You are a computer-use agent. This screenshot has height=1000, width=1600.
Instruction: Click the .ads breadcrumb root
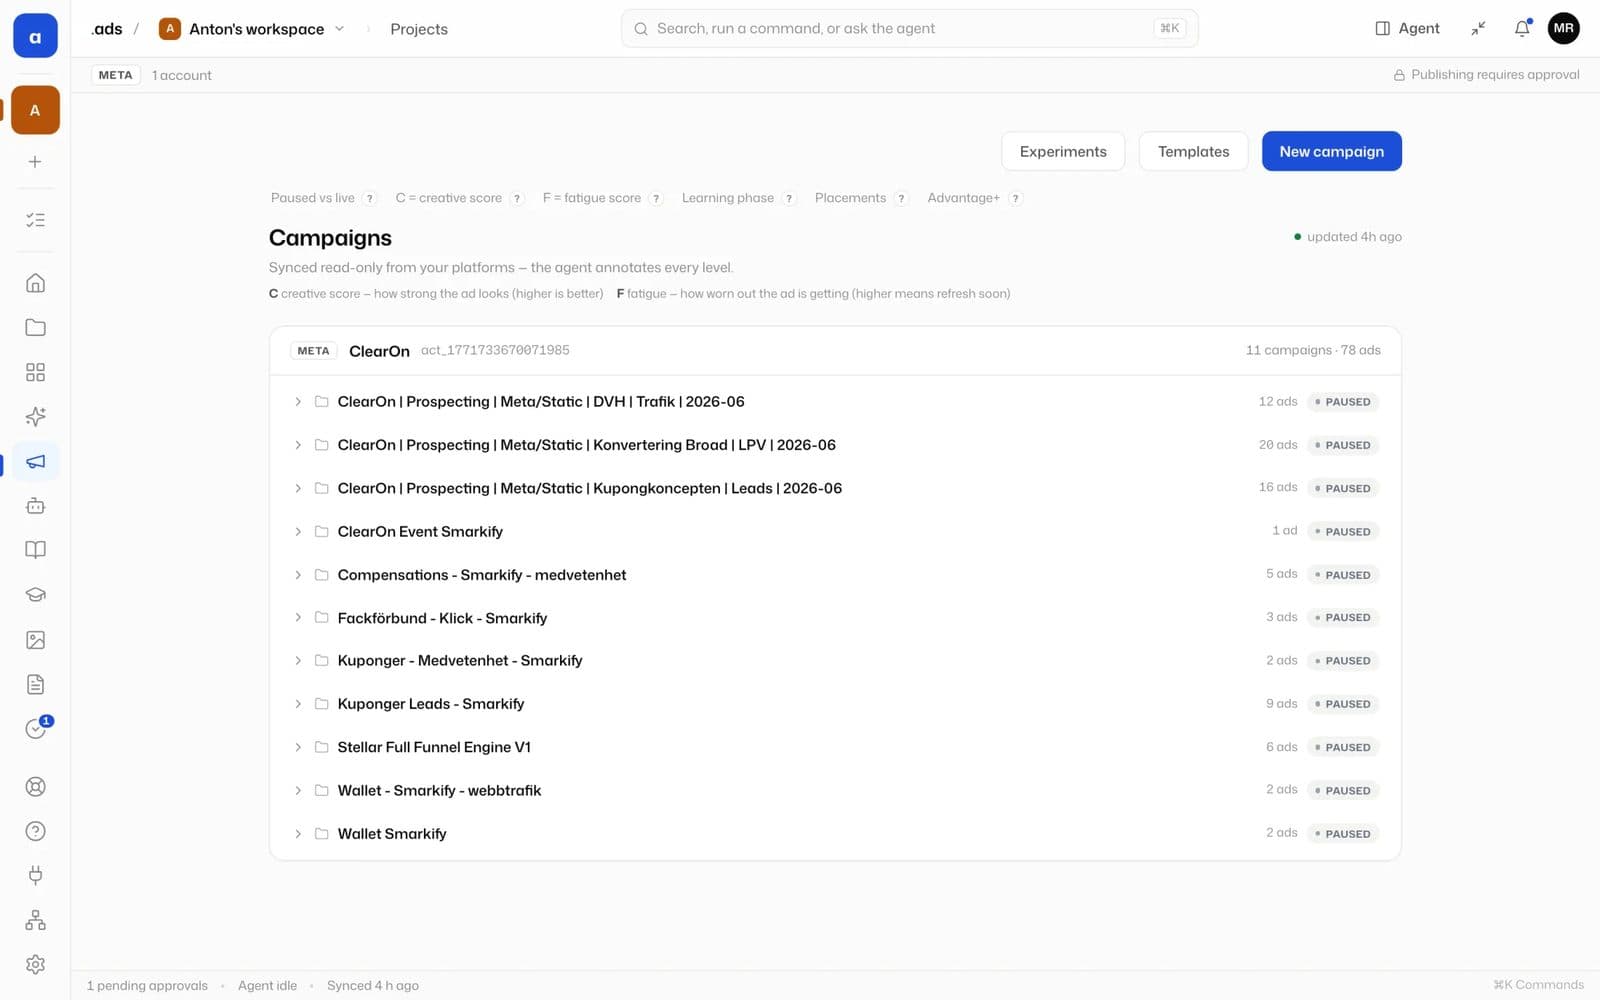tap(106, 29)
